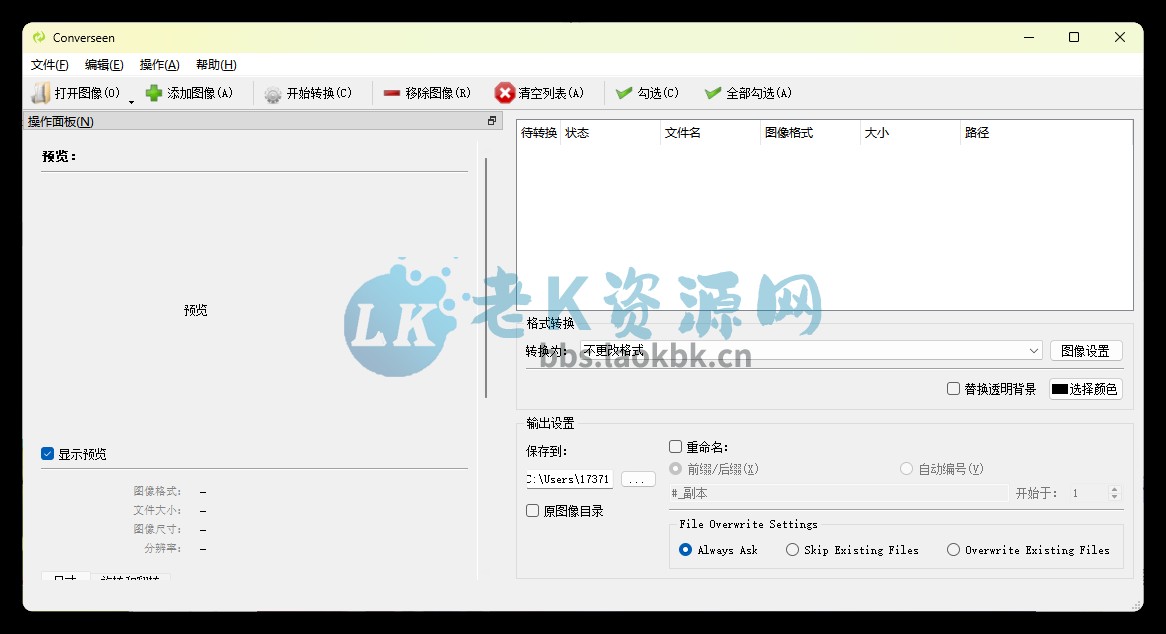The height and width of the screenshot is (634, 1166).
Task: Open the 操作(A) menu
Action: point(159,65)
